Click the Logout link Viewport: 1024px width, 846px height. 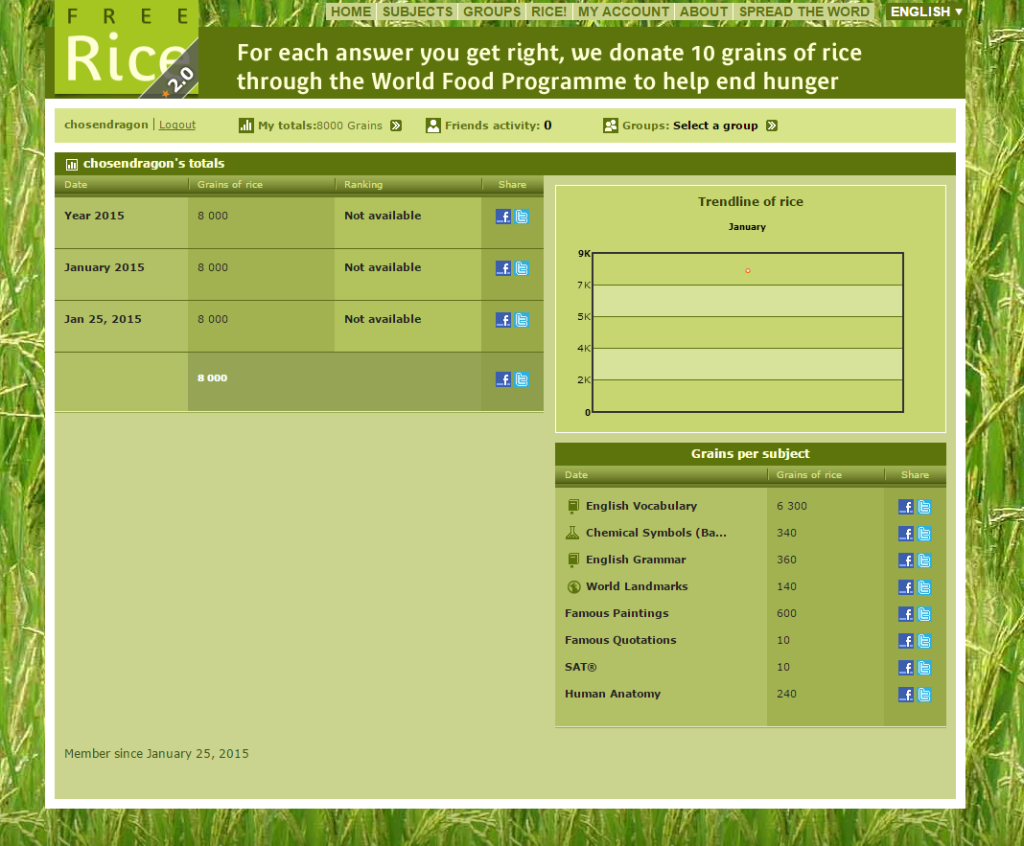click(177, 125)
